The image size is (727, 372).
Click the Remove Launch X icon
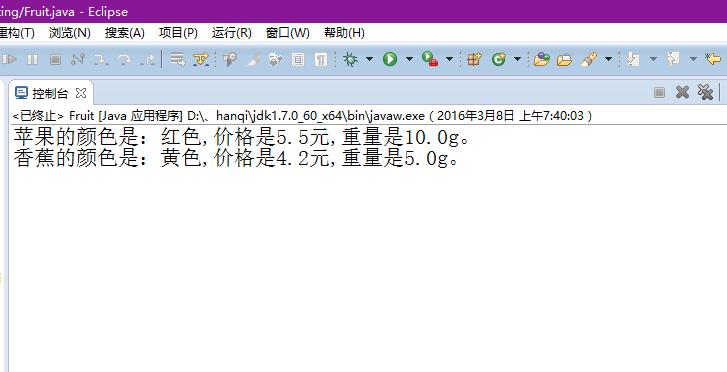coord(682,92)
